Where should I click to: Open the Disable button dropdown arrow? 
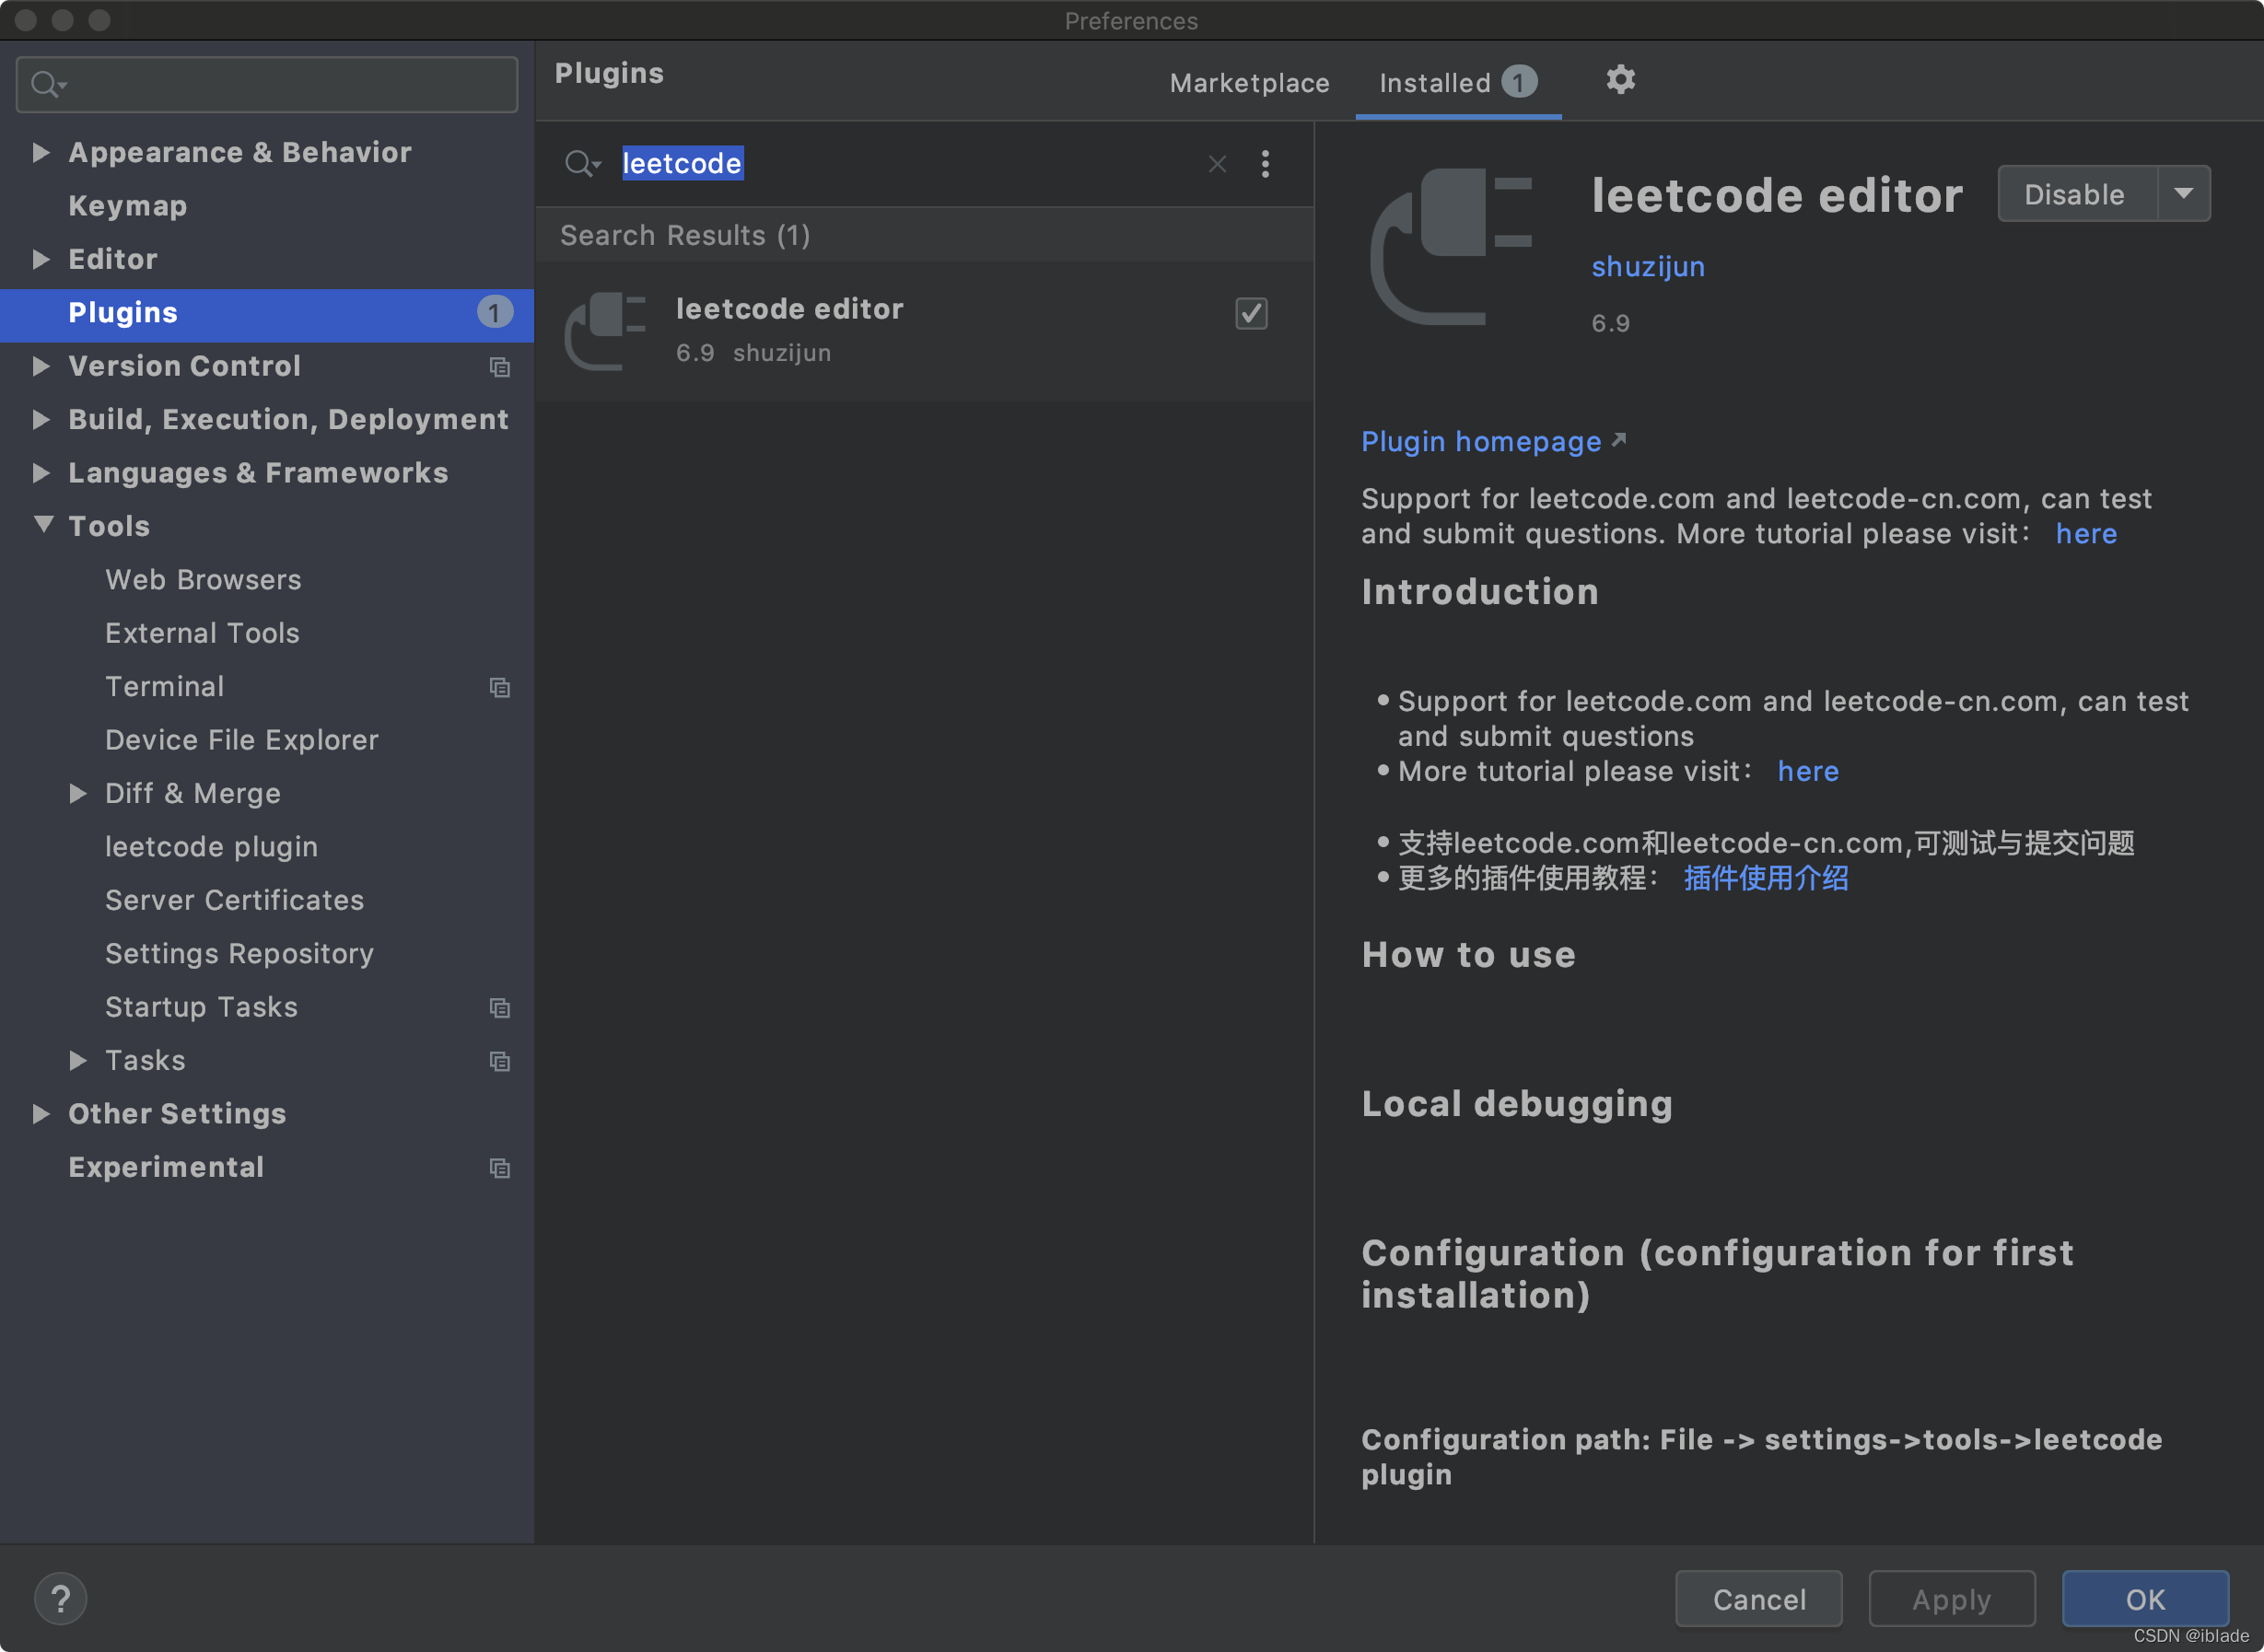[2183, 194]
